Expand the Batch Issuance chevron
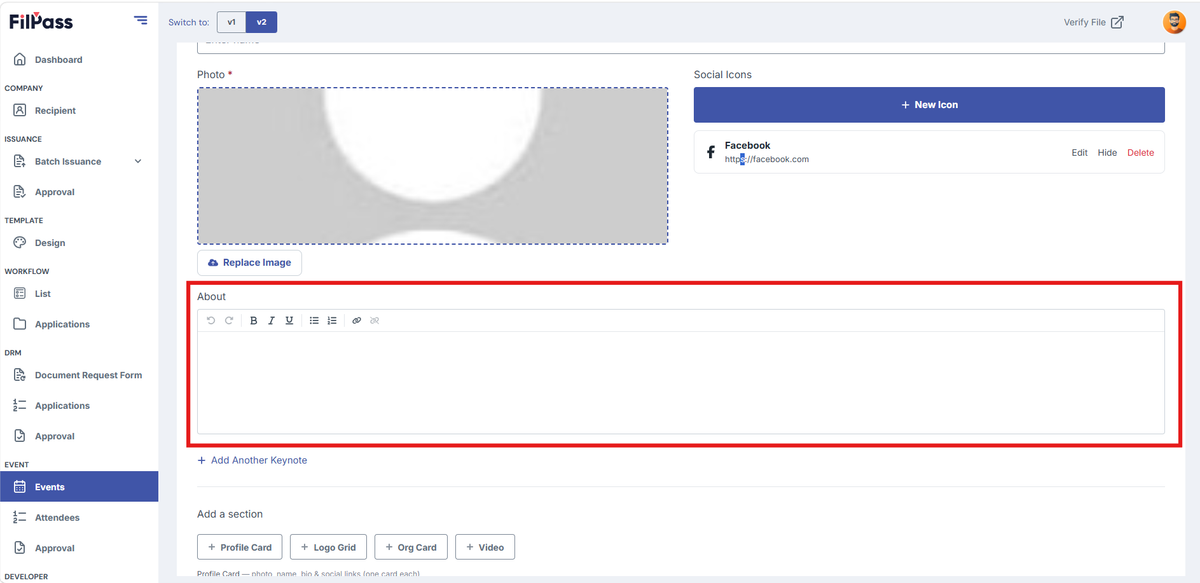 pyautogui.click(x=138, y=162)
